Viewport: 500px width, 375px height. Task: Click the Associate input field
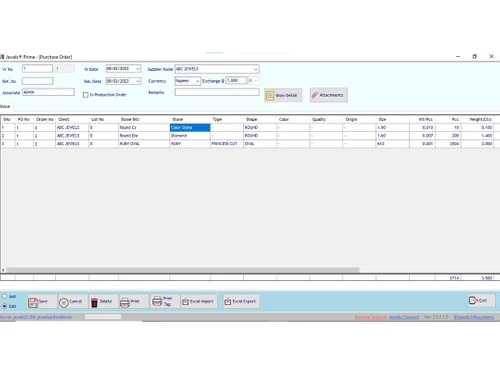click(48, 92)
